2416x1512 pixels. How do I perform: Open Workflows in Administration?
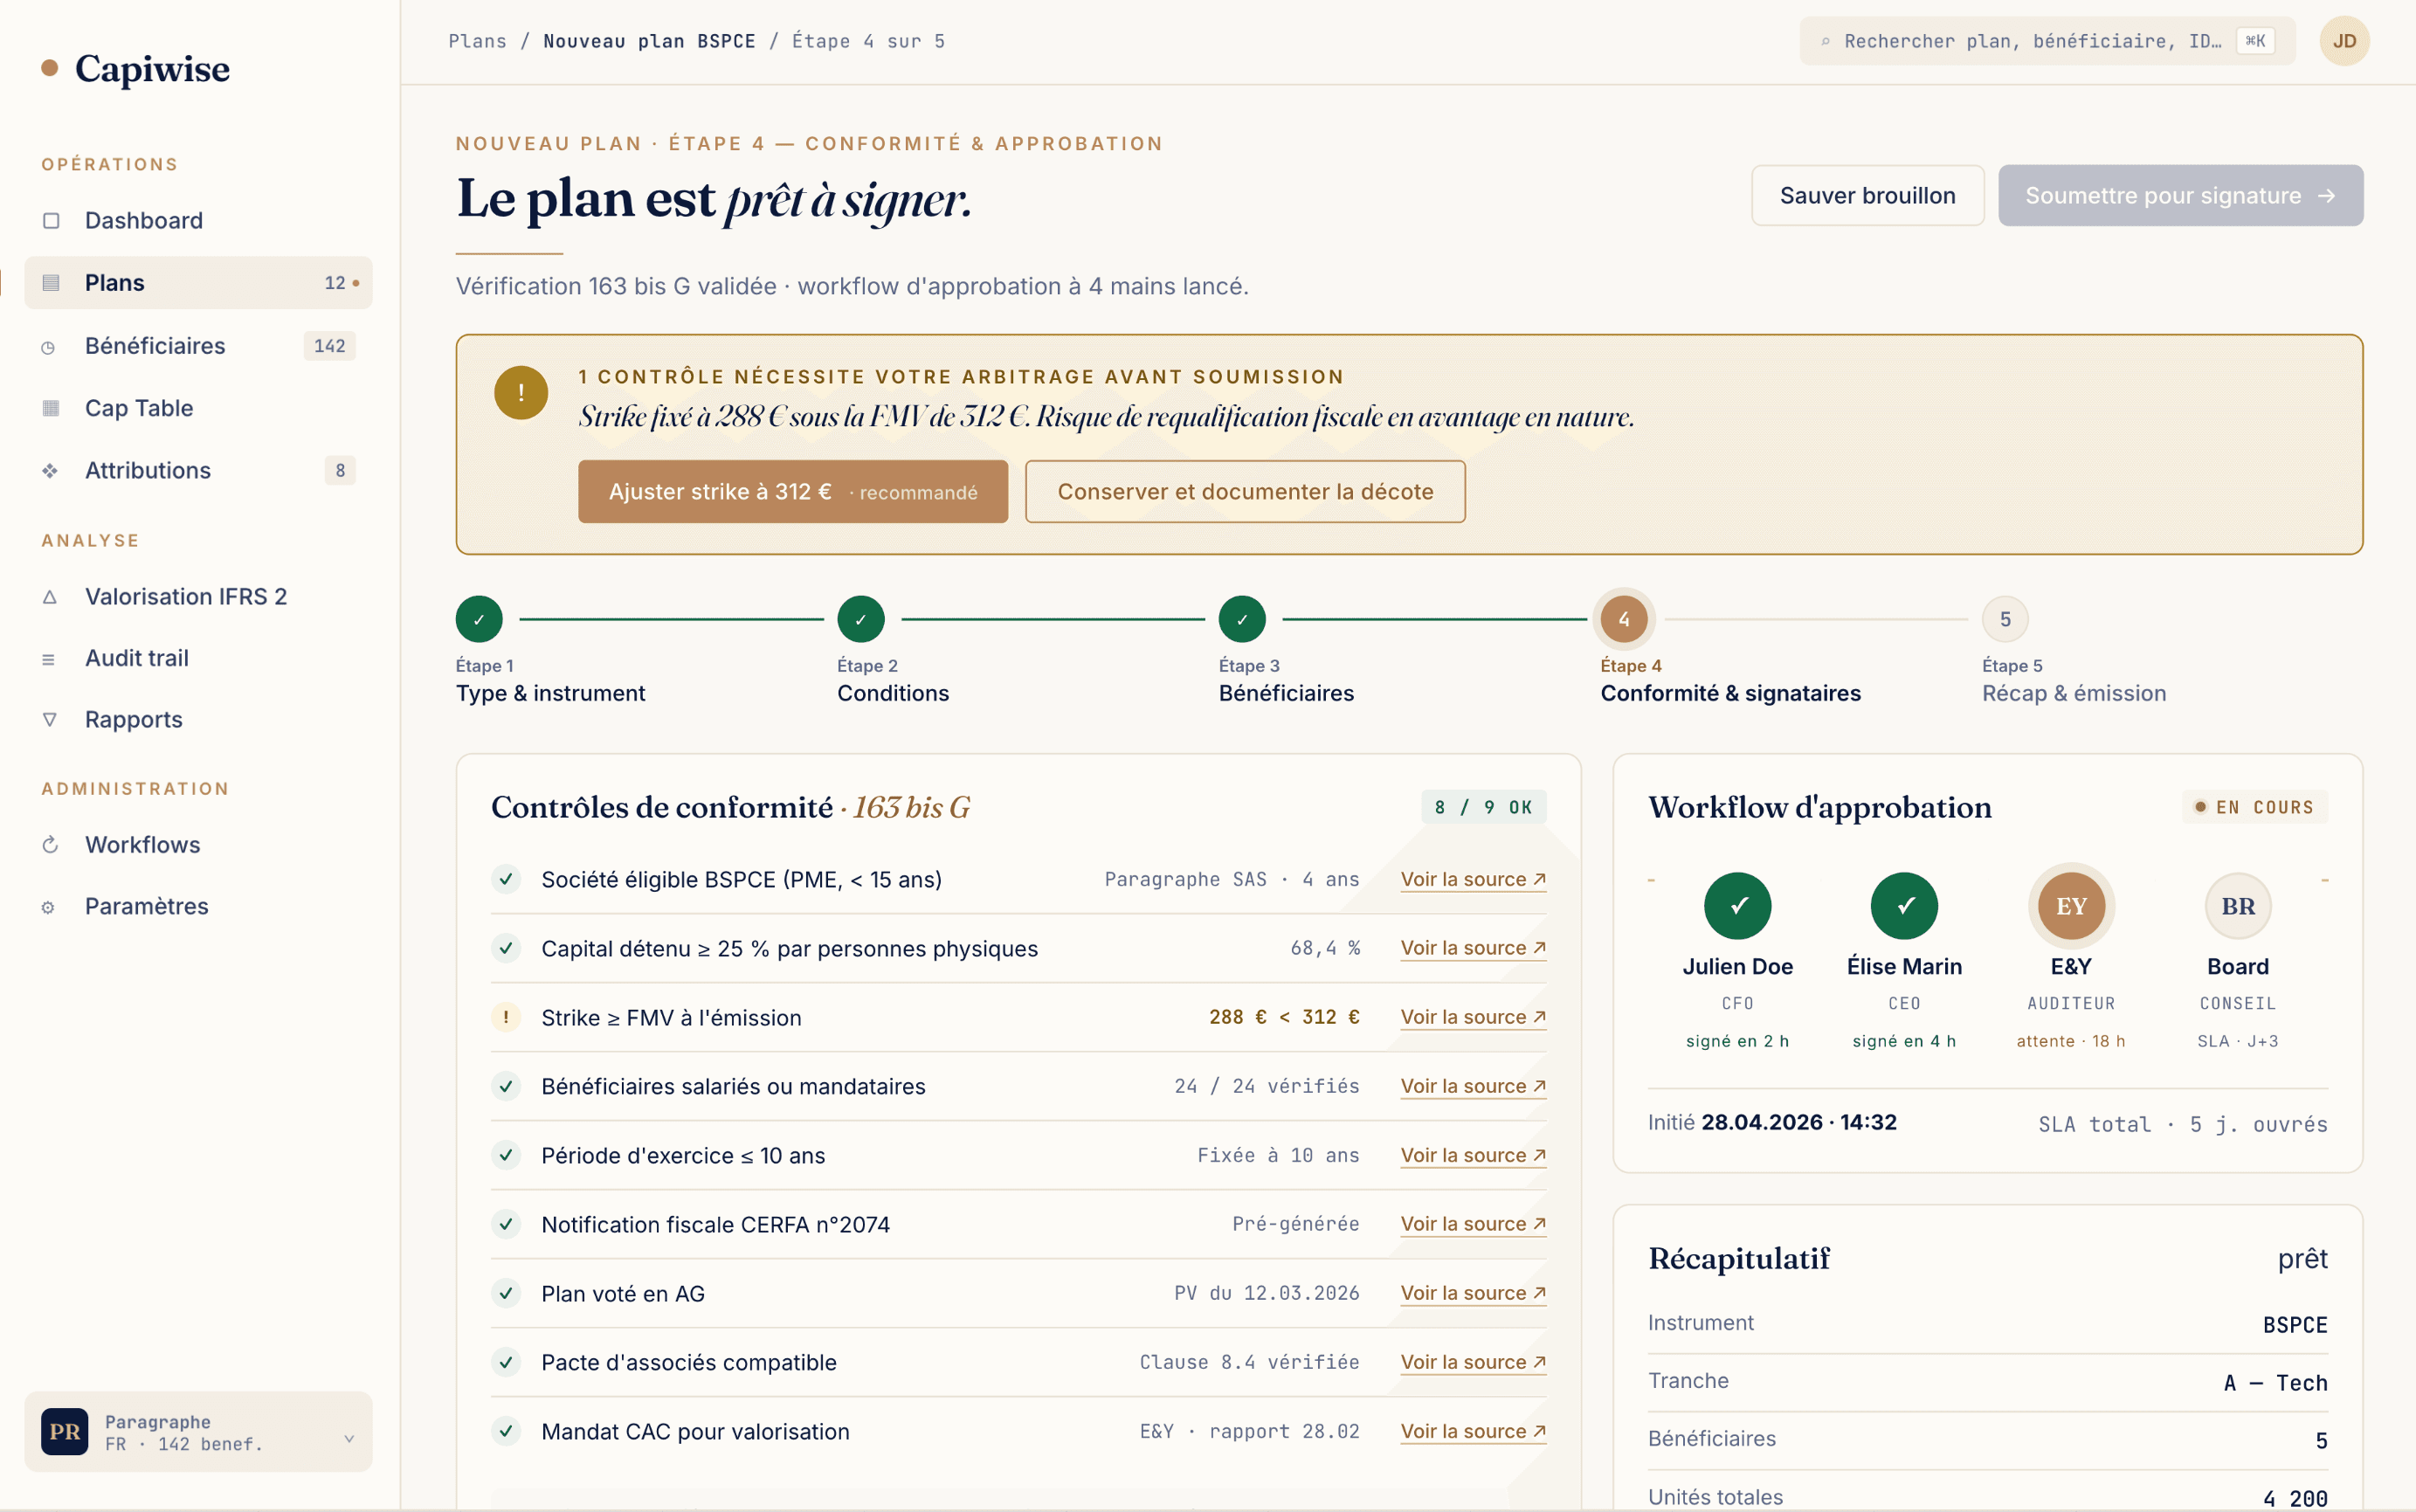tap(198, 844)
